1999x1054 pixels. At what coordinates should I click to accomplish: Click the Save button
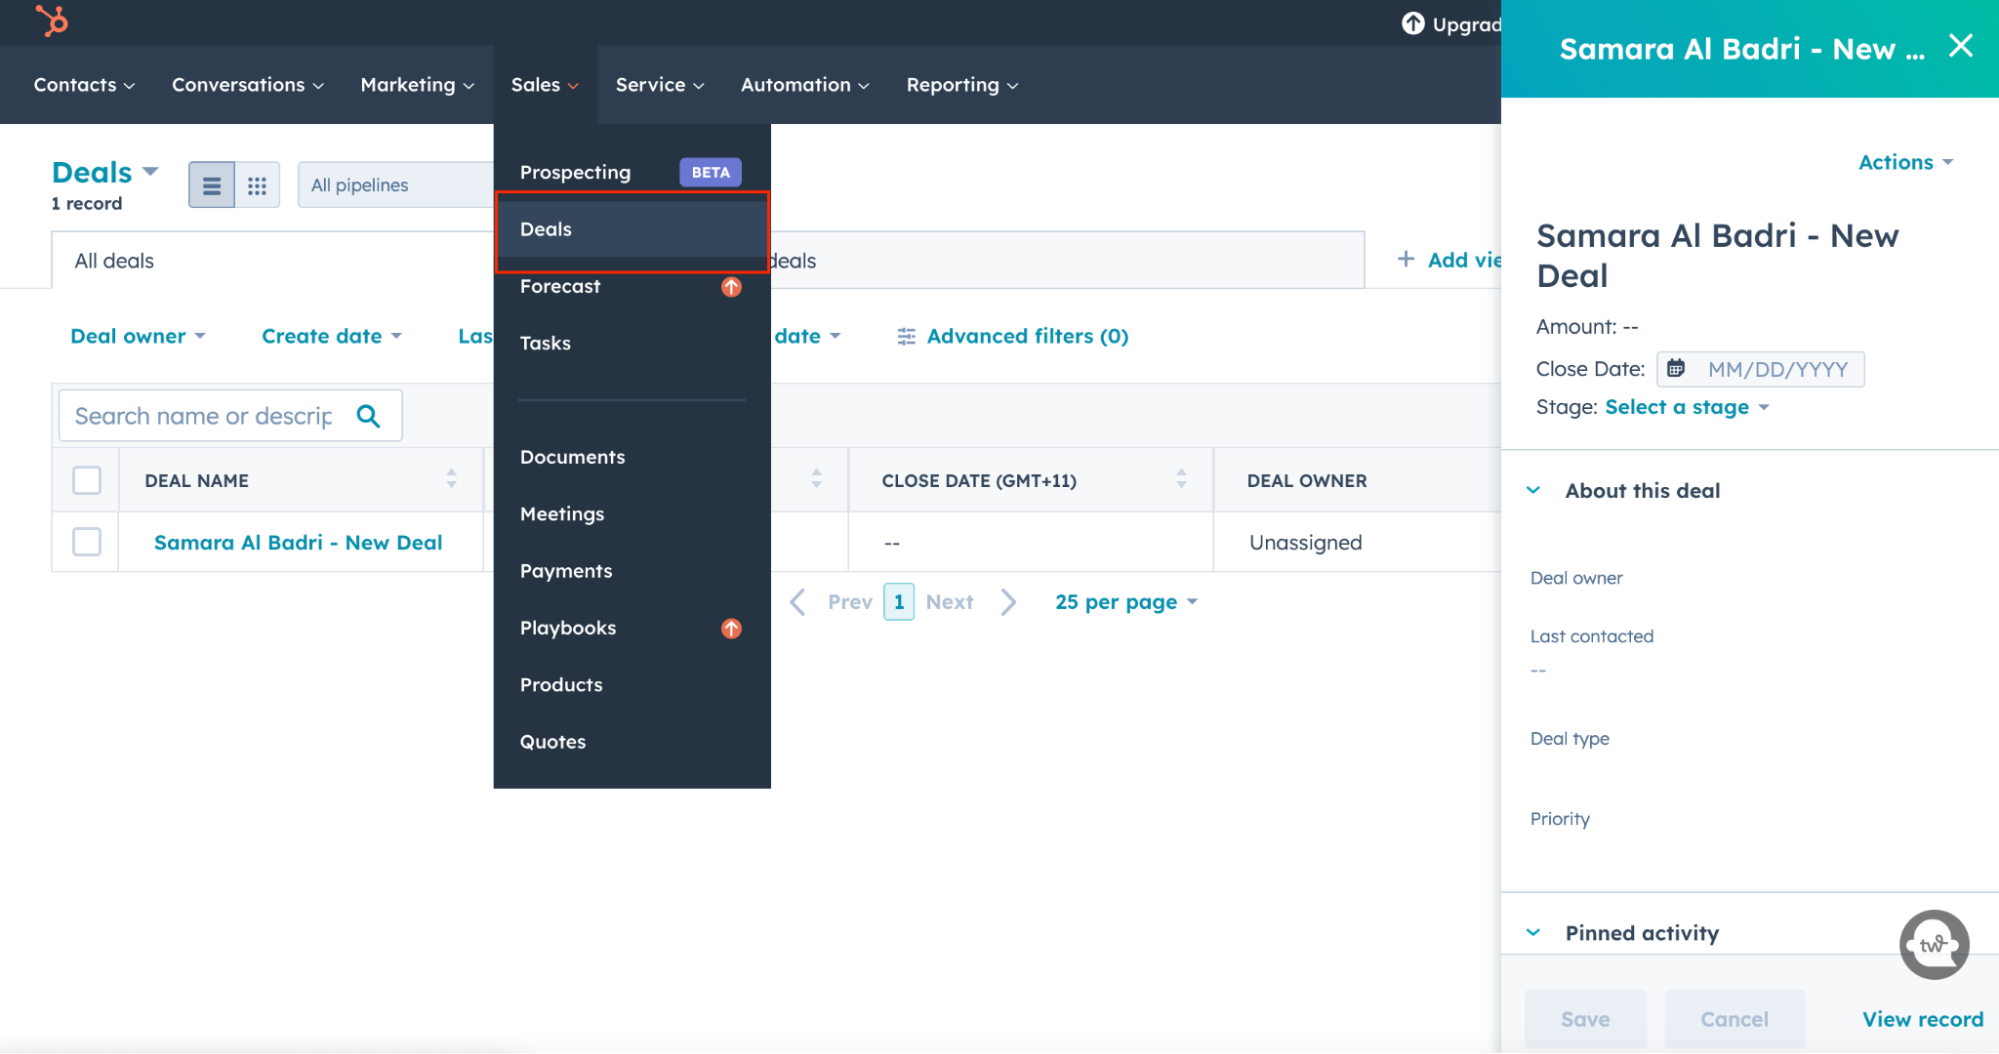pos(1585,1019)
